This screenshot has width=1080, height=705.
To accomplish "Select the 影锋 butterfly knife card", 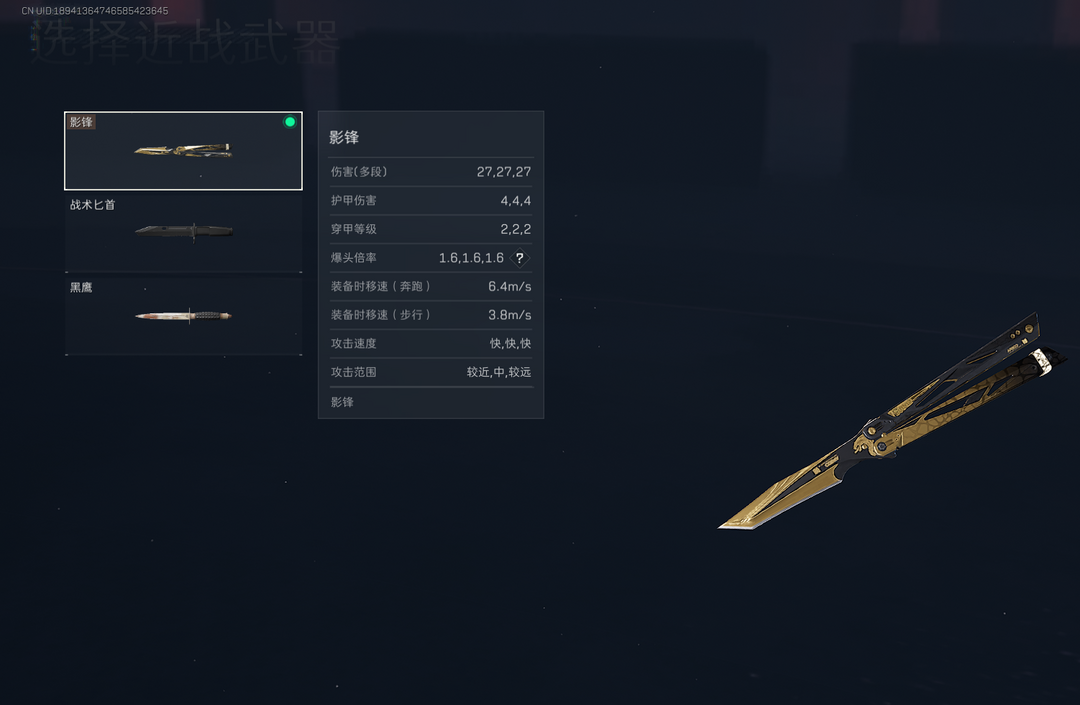I will 183,150.
